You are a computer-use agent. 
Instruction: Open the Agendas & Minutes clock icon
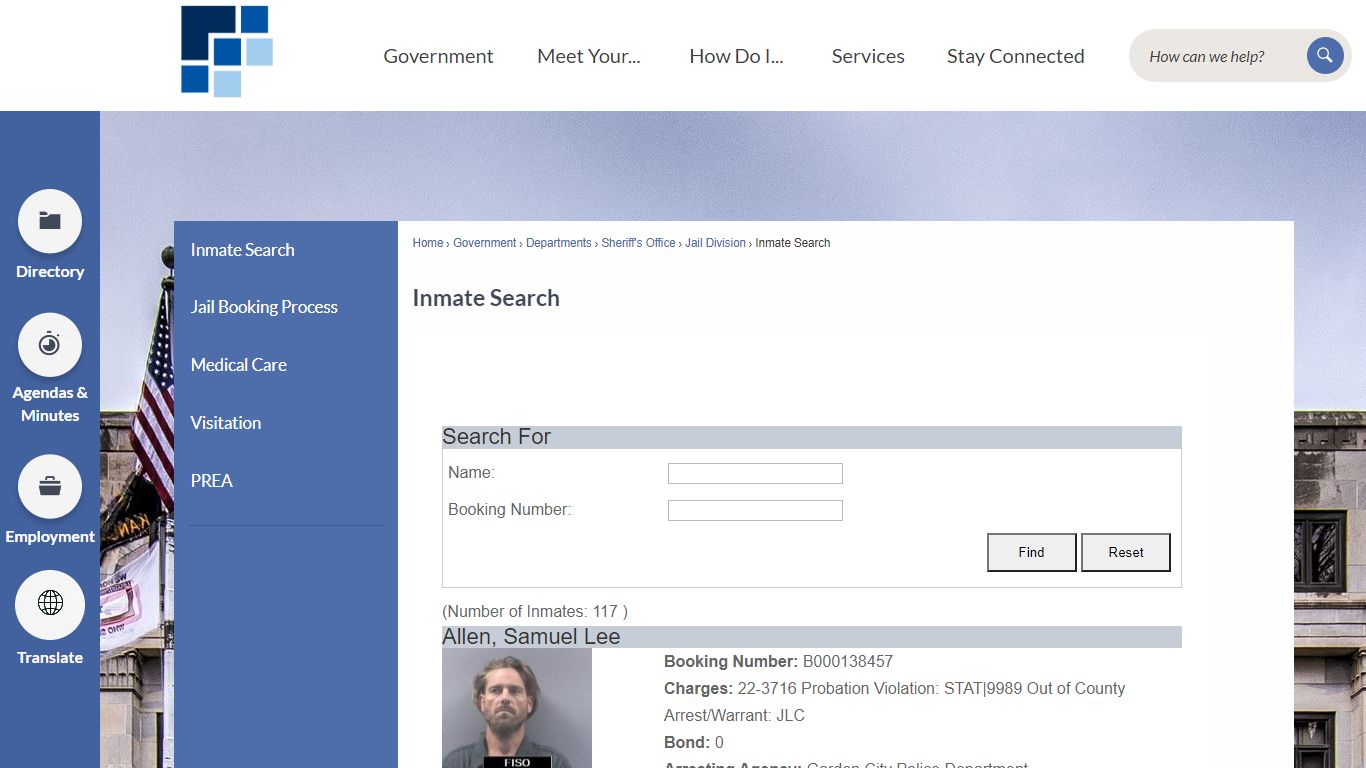click(x=50, y=345)
